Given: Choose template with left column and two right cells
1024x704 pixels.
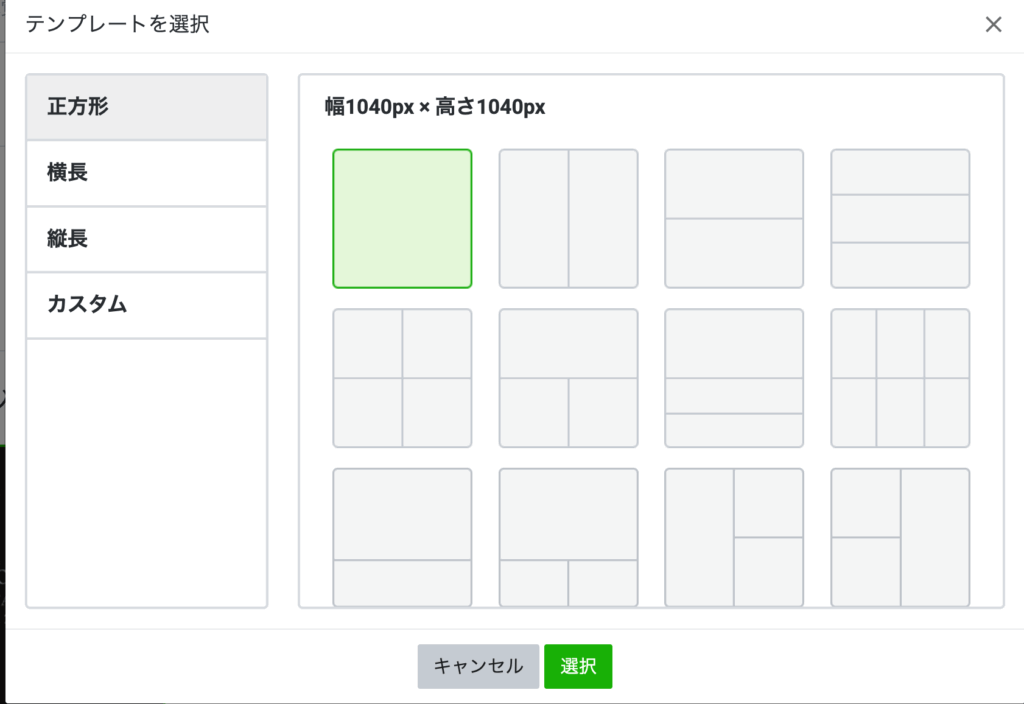Looking at the screenshot, I should 734,537.
